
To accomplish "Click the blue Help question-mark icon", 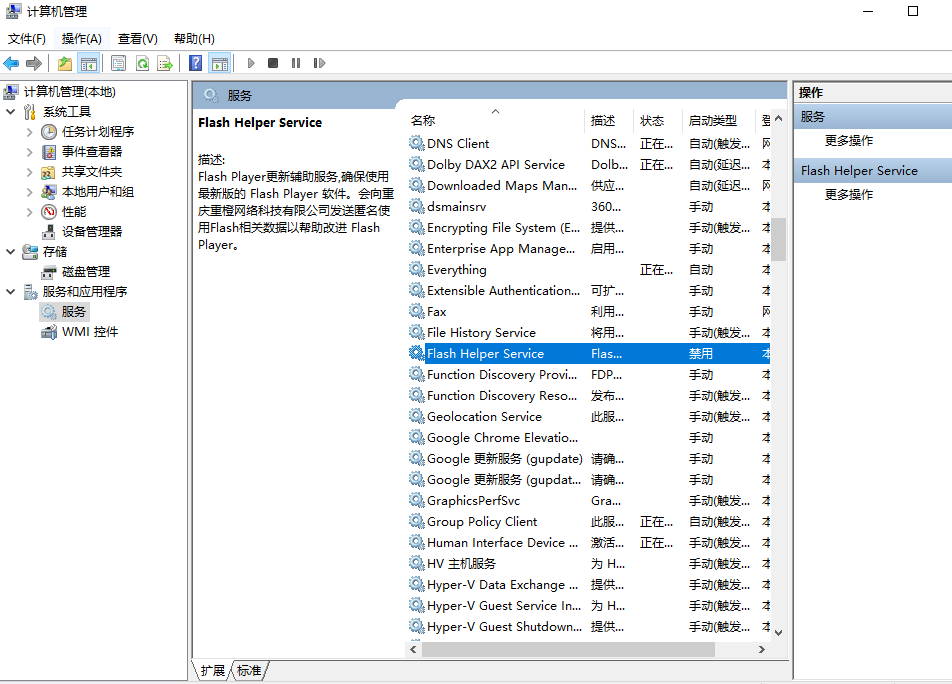I will click(x=196, y=63).
